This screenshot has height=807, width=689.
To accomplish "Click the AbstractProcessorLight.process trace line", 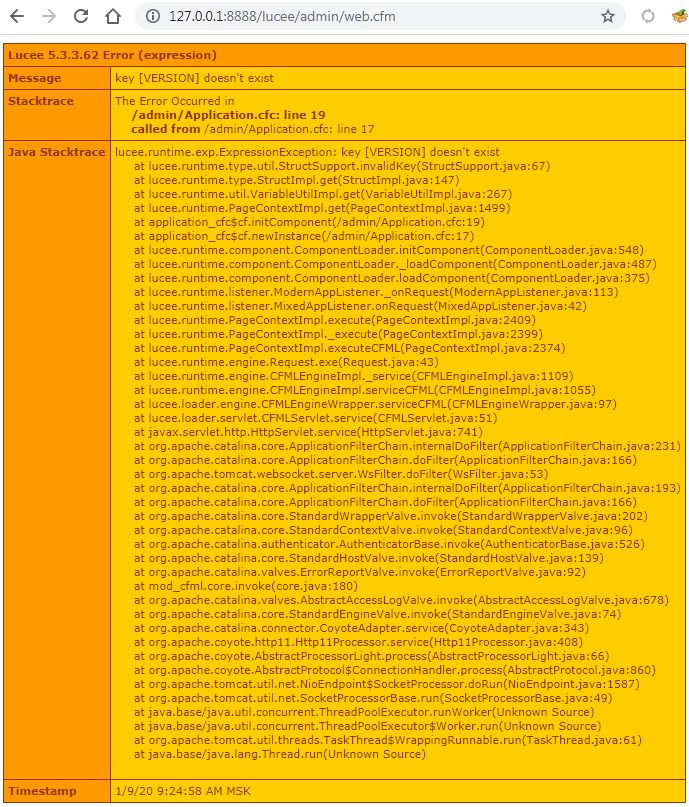I will pos(372,656).
